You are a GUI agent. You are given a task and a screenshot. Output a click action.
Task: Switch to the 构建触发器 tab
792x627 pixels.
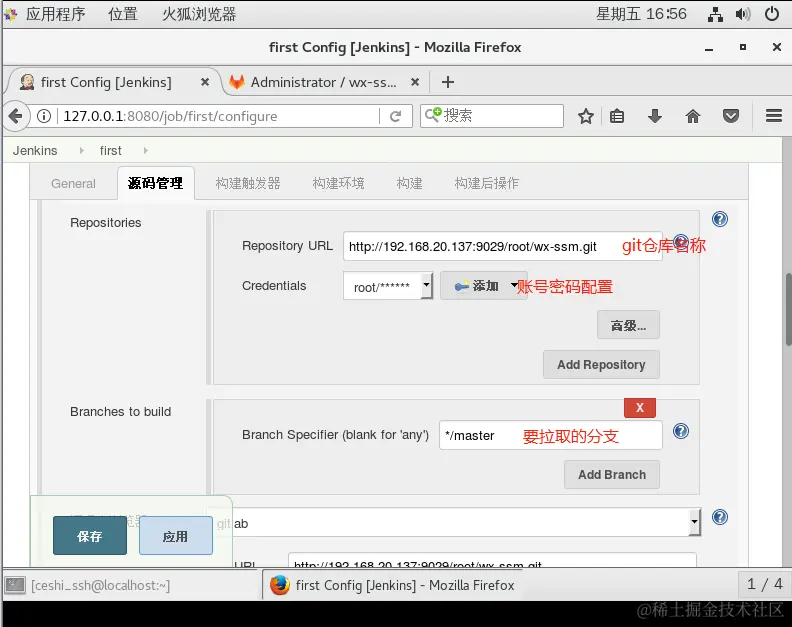coord(248,183)
